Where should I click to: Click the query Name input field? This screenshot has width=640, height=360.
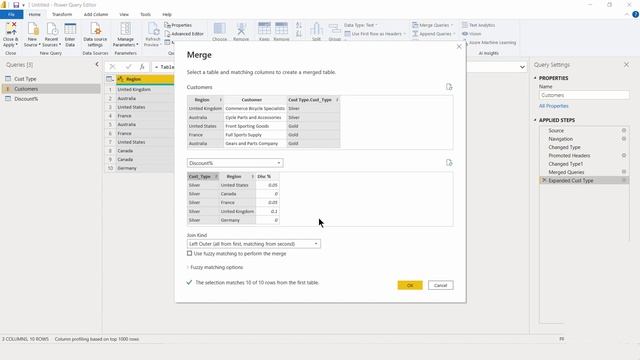coord(584,95)
